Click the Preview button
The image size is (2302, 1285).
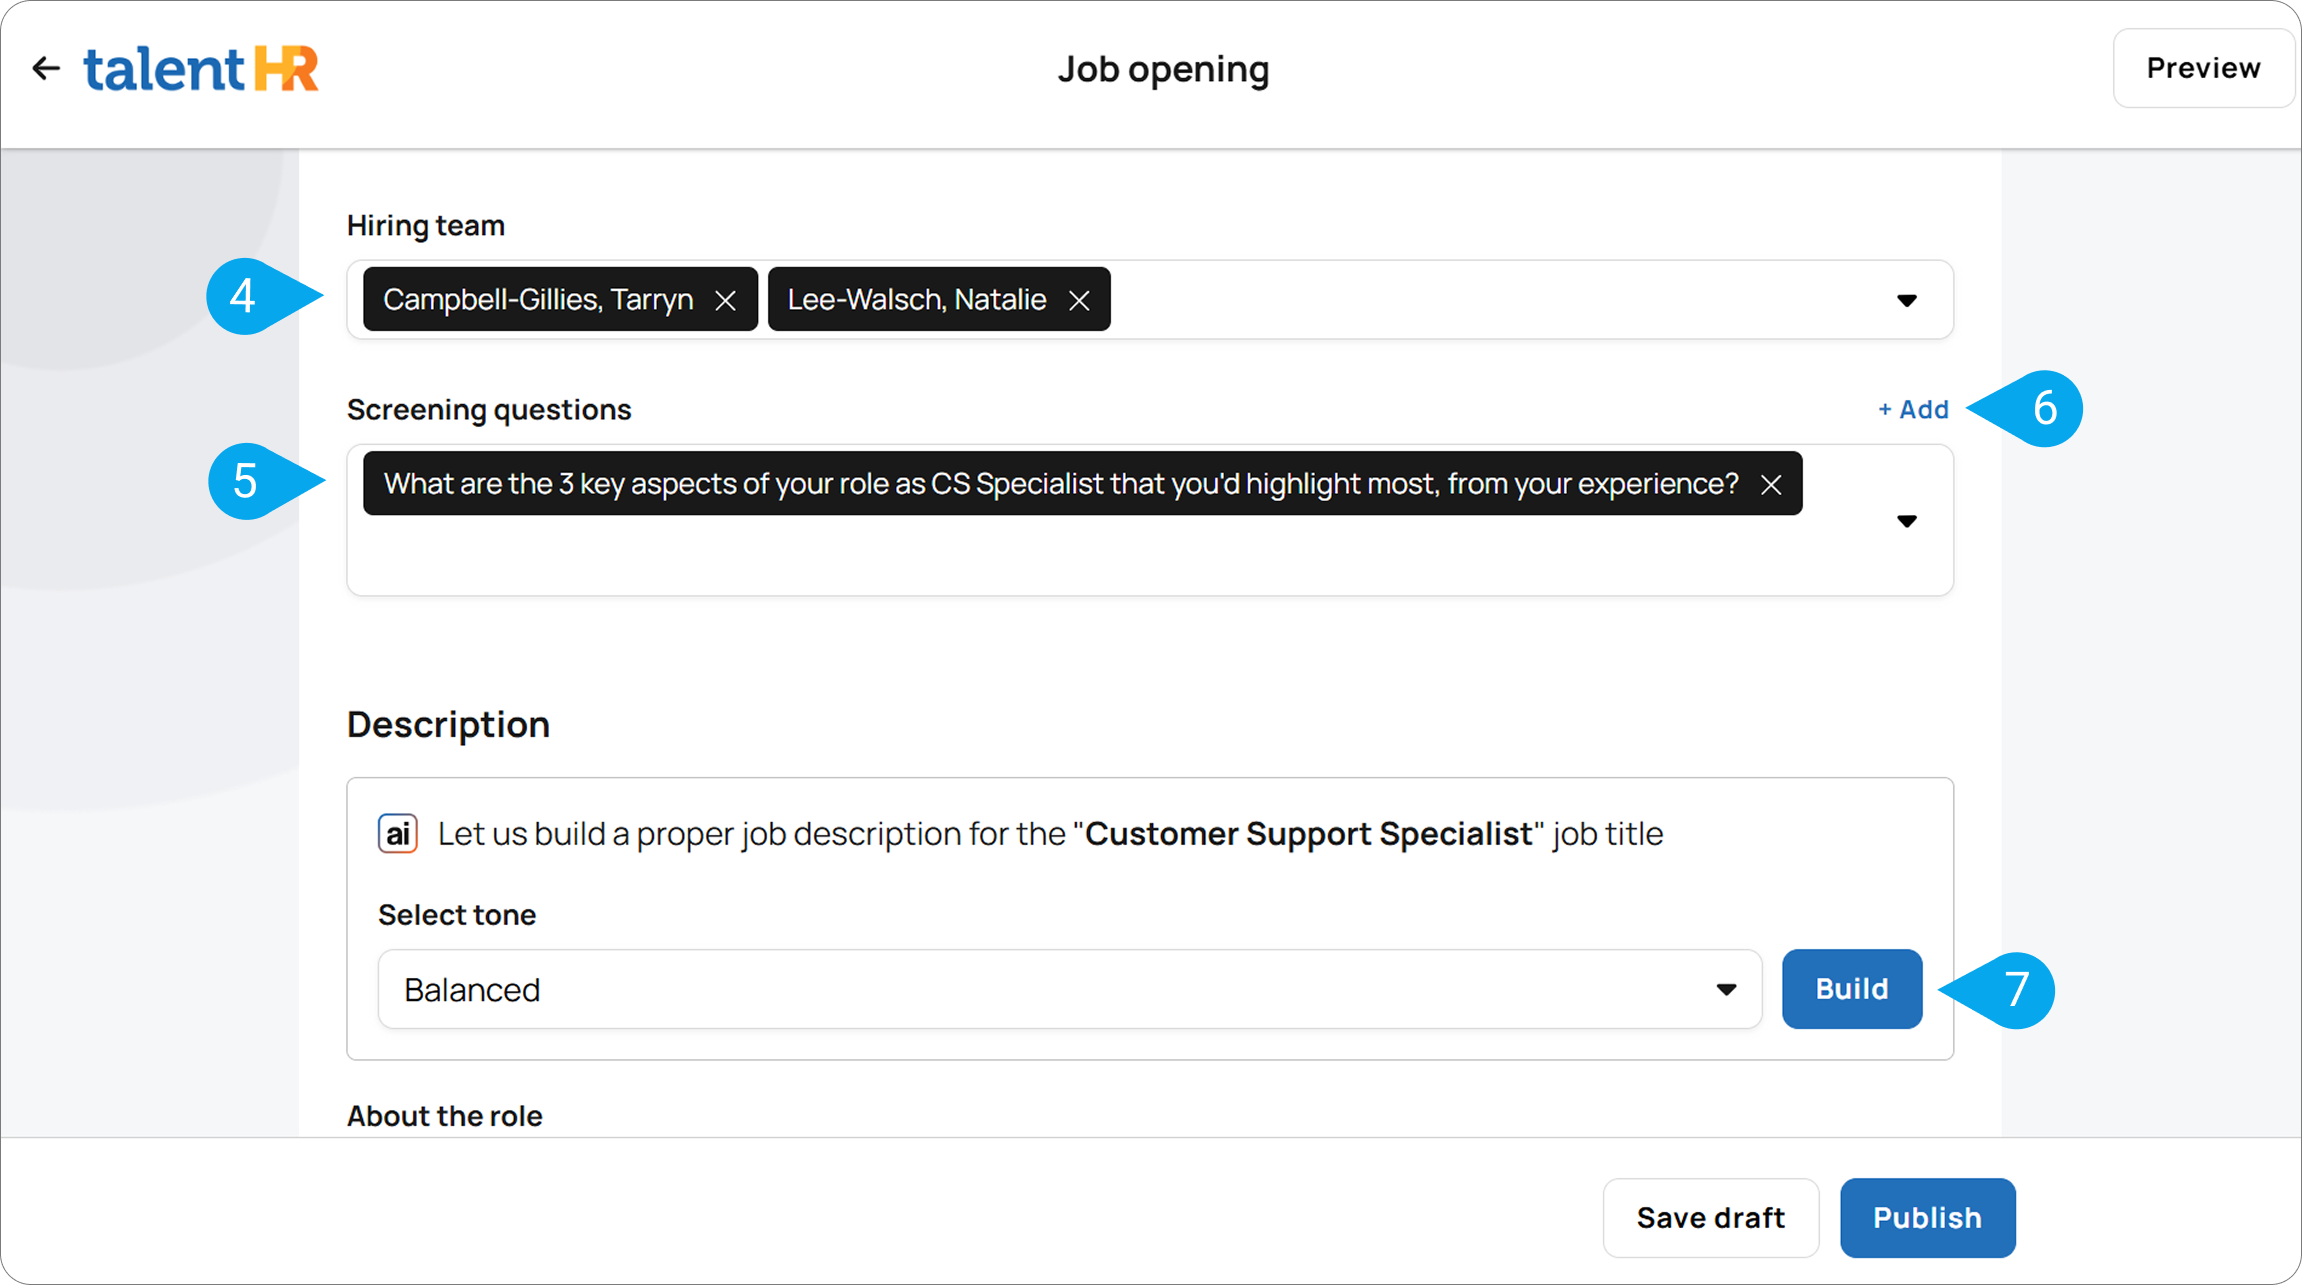(x=2202, y=68)
